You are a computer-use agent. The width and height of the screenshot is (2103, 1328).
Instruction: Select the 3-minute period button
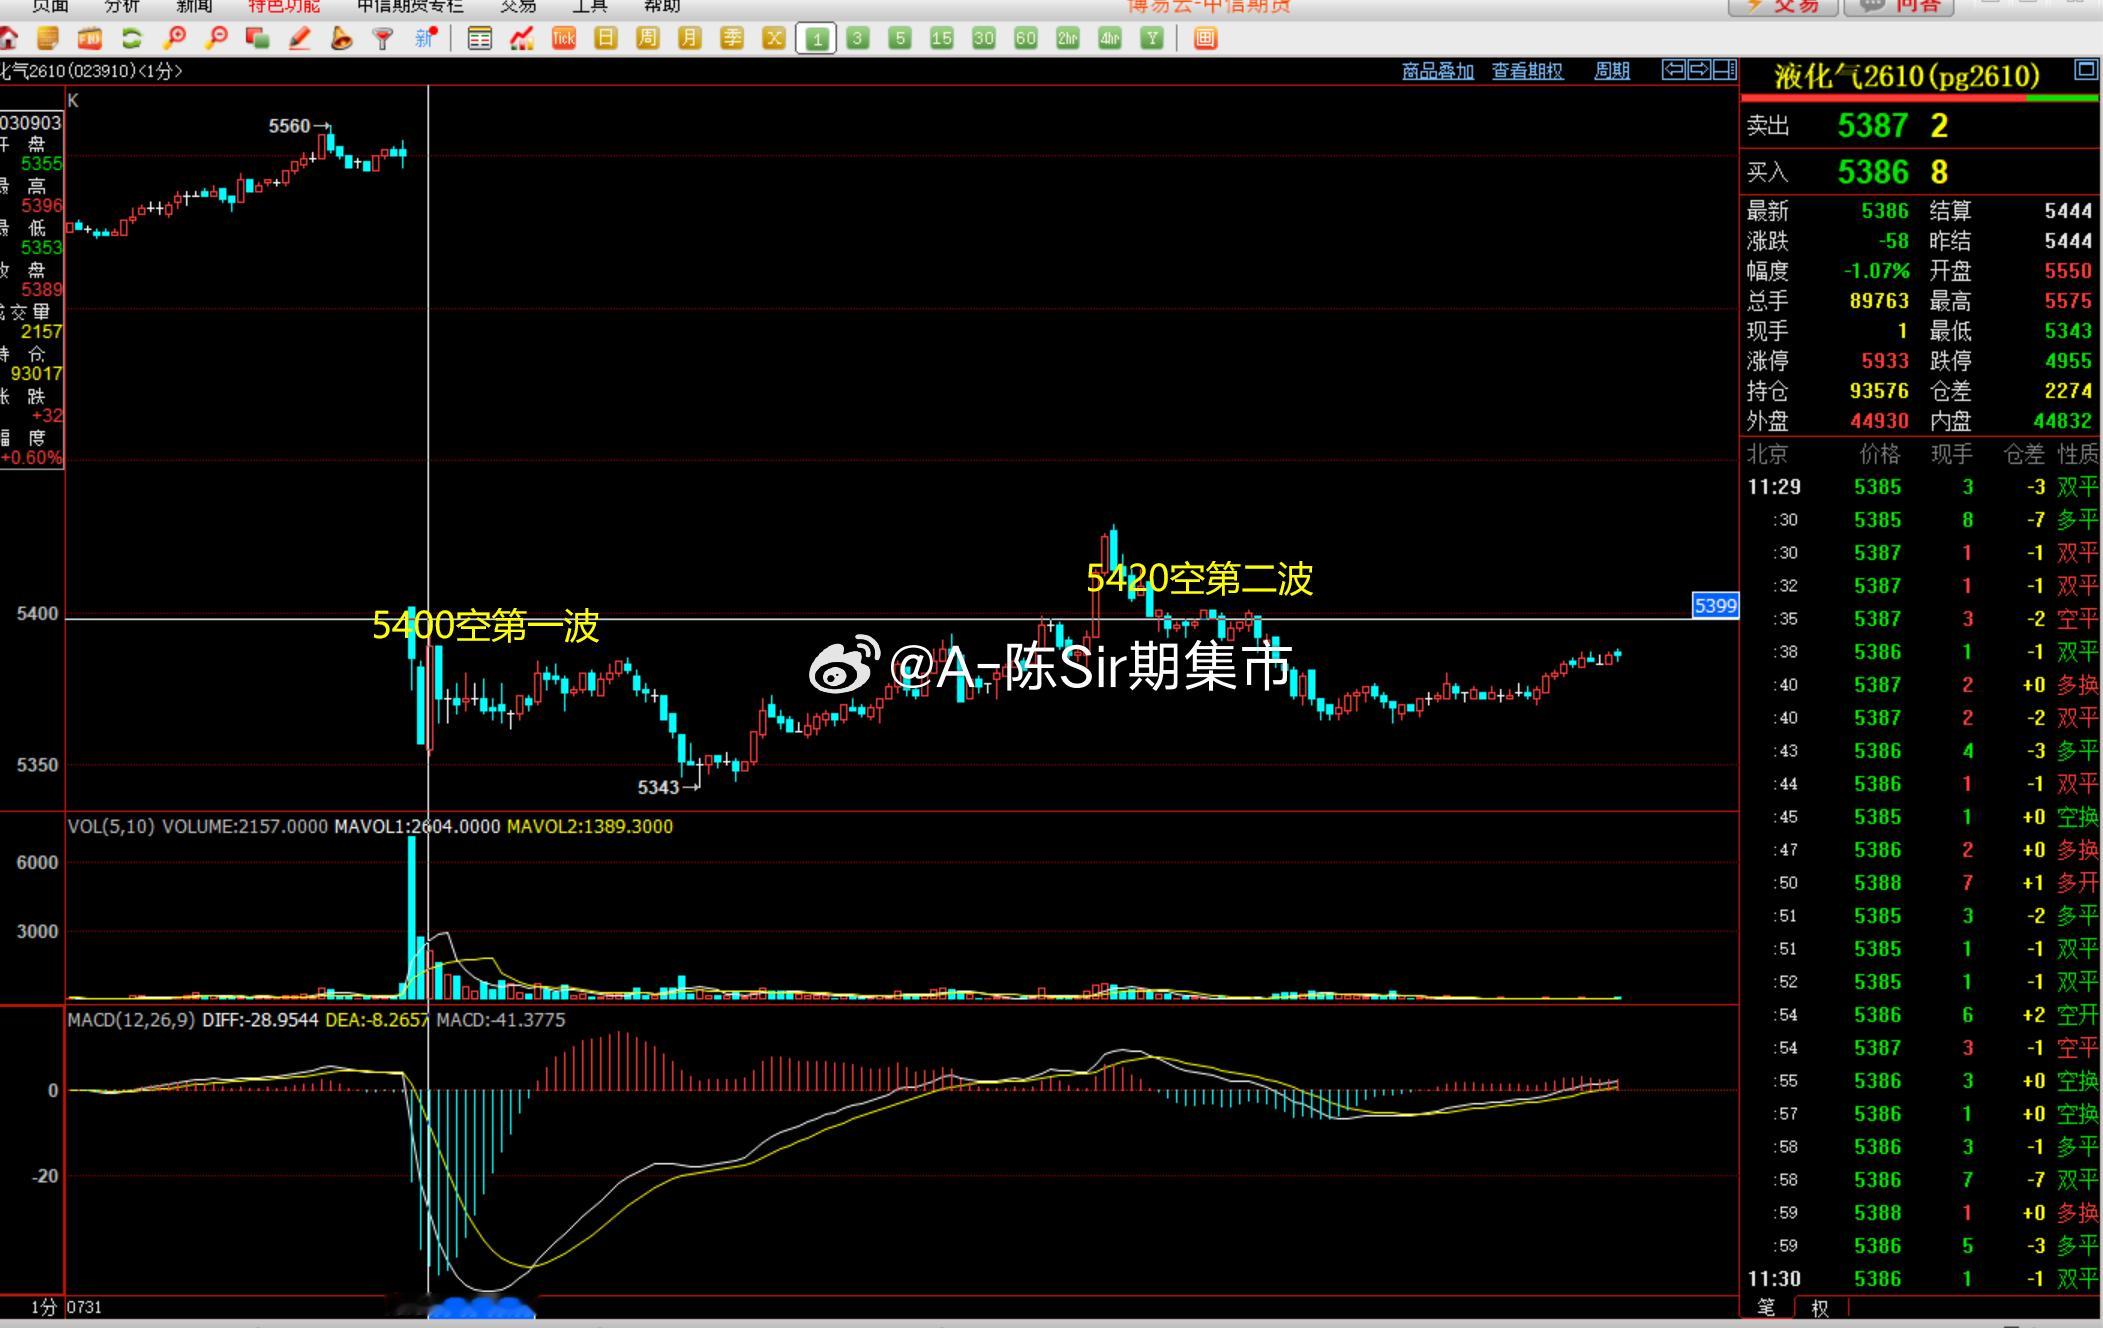(x=858, y=39)
